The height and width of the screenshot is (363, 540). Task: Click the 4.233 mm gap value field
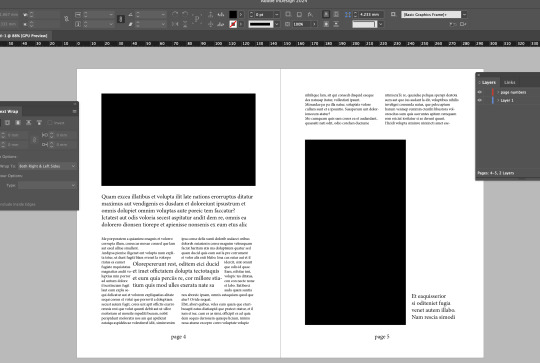(371, 14)
